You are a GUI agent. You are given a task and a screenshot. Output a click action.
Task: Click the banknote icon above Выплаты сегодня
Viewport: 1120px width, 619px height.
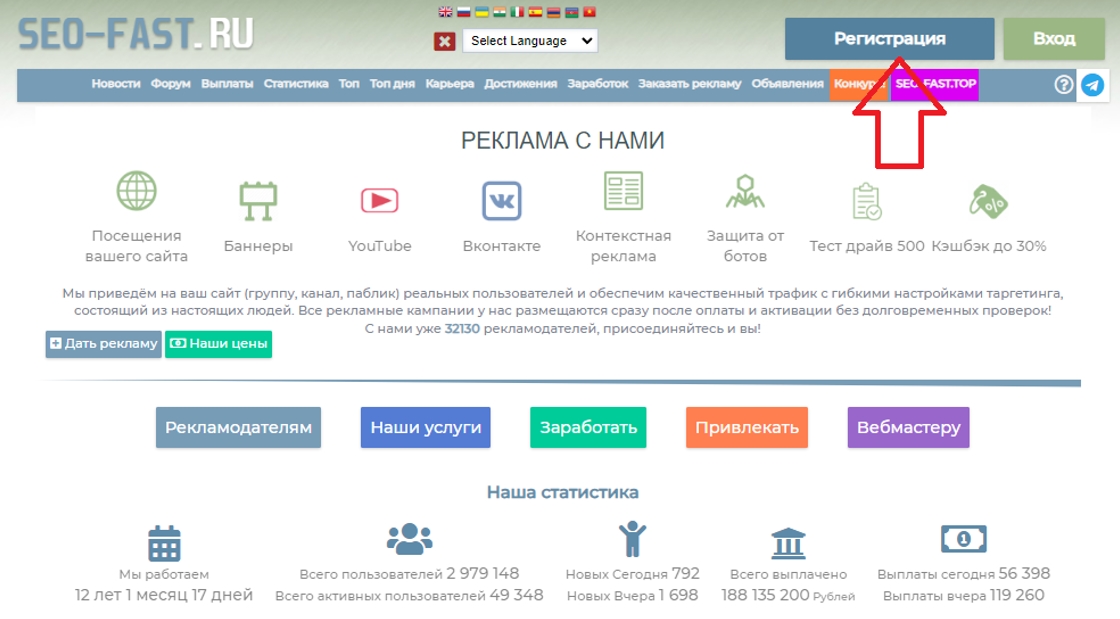point(964,539)
